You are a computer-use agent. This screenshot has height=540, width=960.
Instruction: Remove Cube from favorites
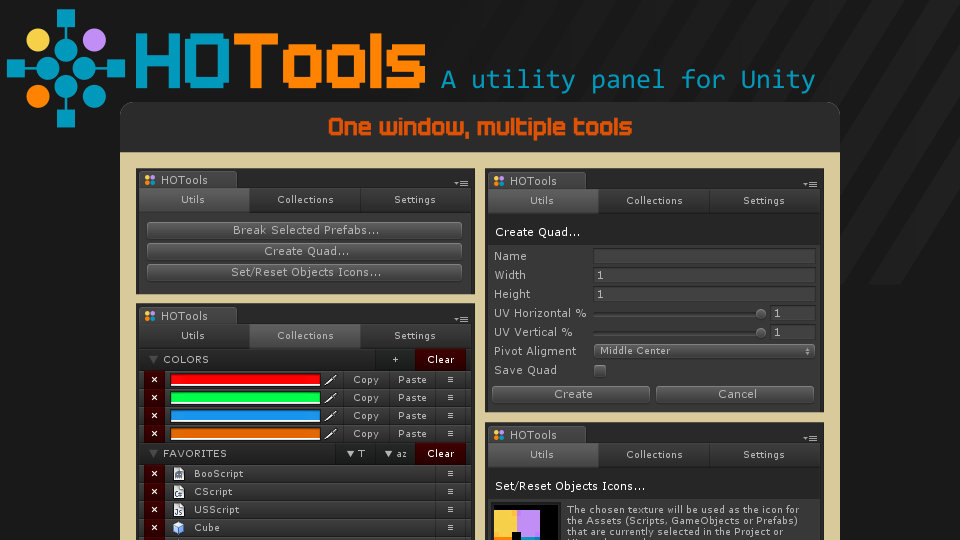tap(154, 528)
